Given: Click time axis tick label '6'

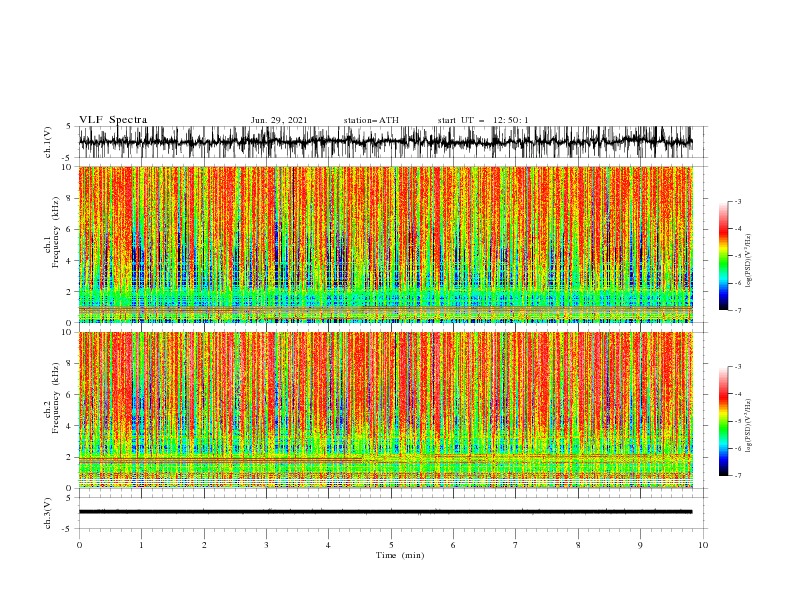Looking at the screenshot, I should [453, 545].
